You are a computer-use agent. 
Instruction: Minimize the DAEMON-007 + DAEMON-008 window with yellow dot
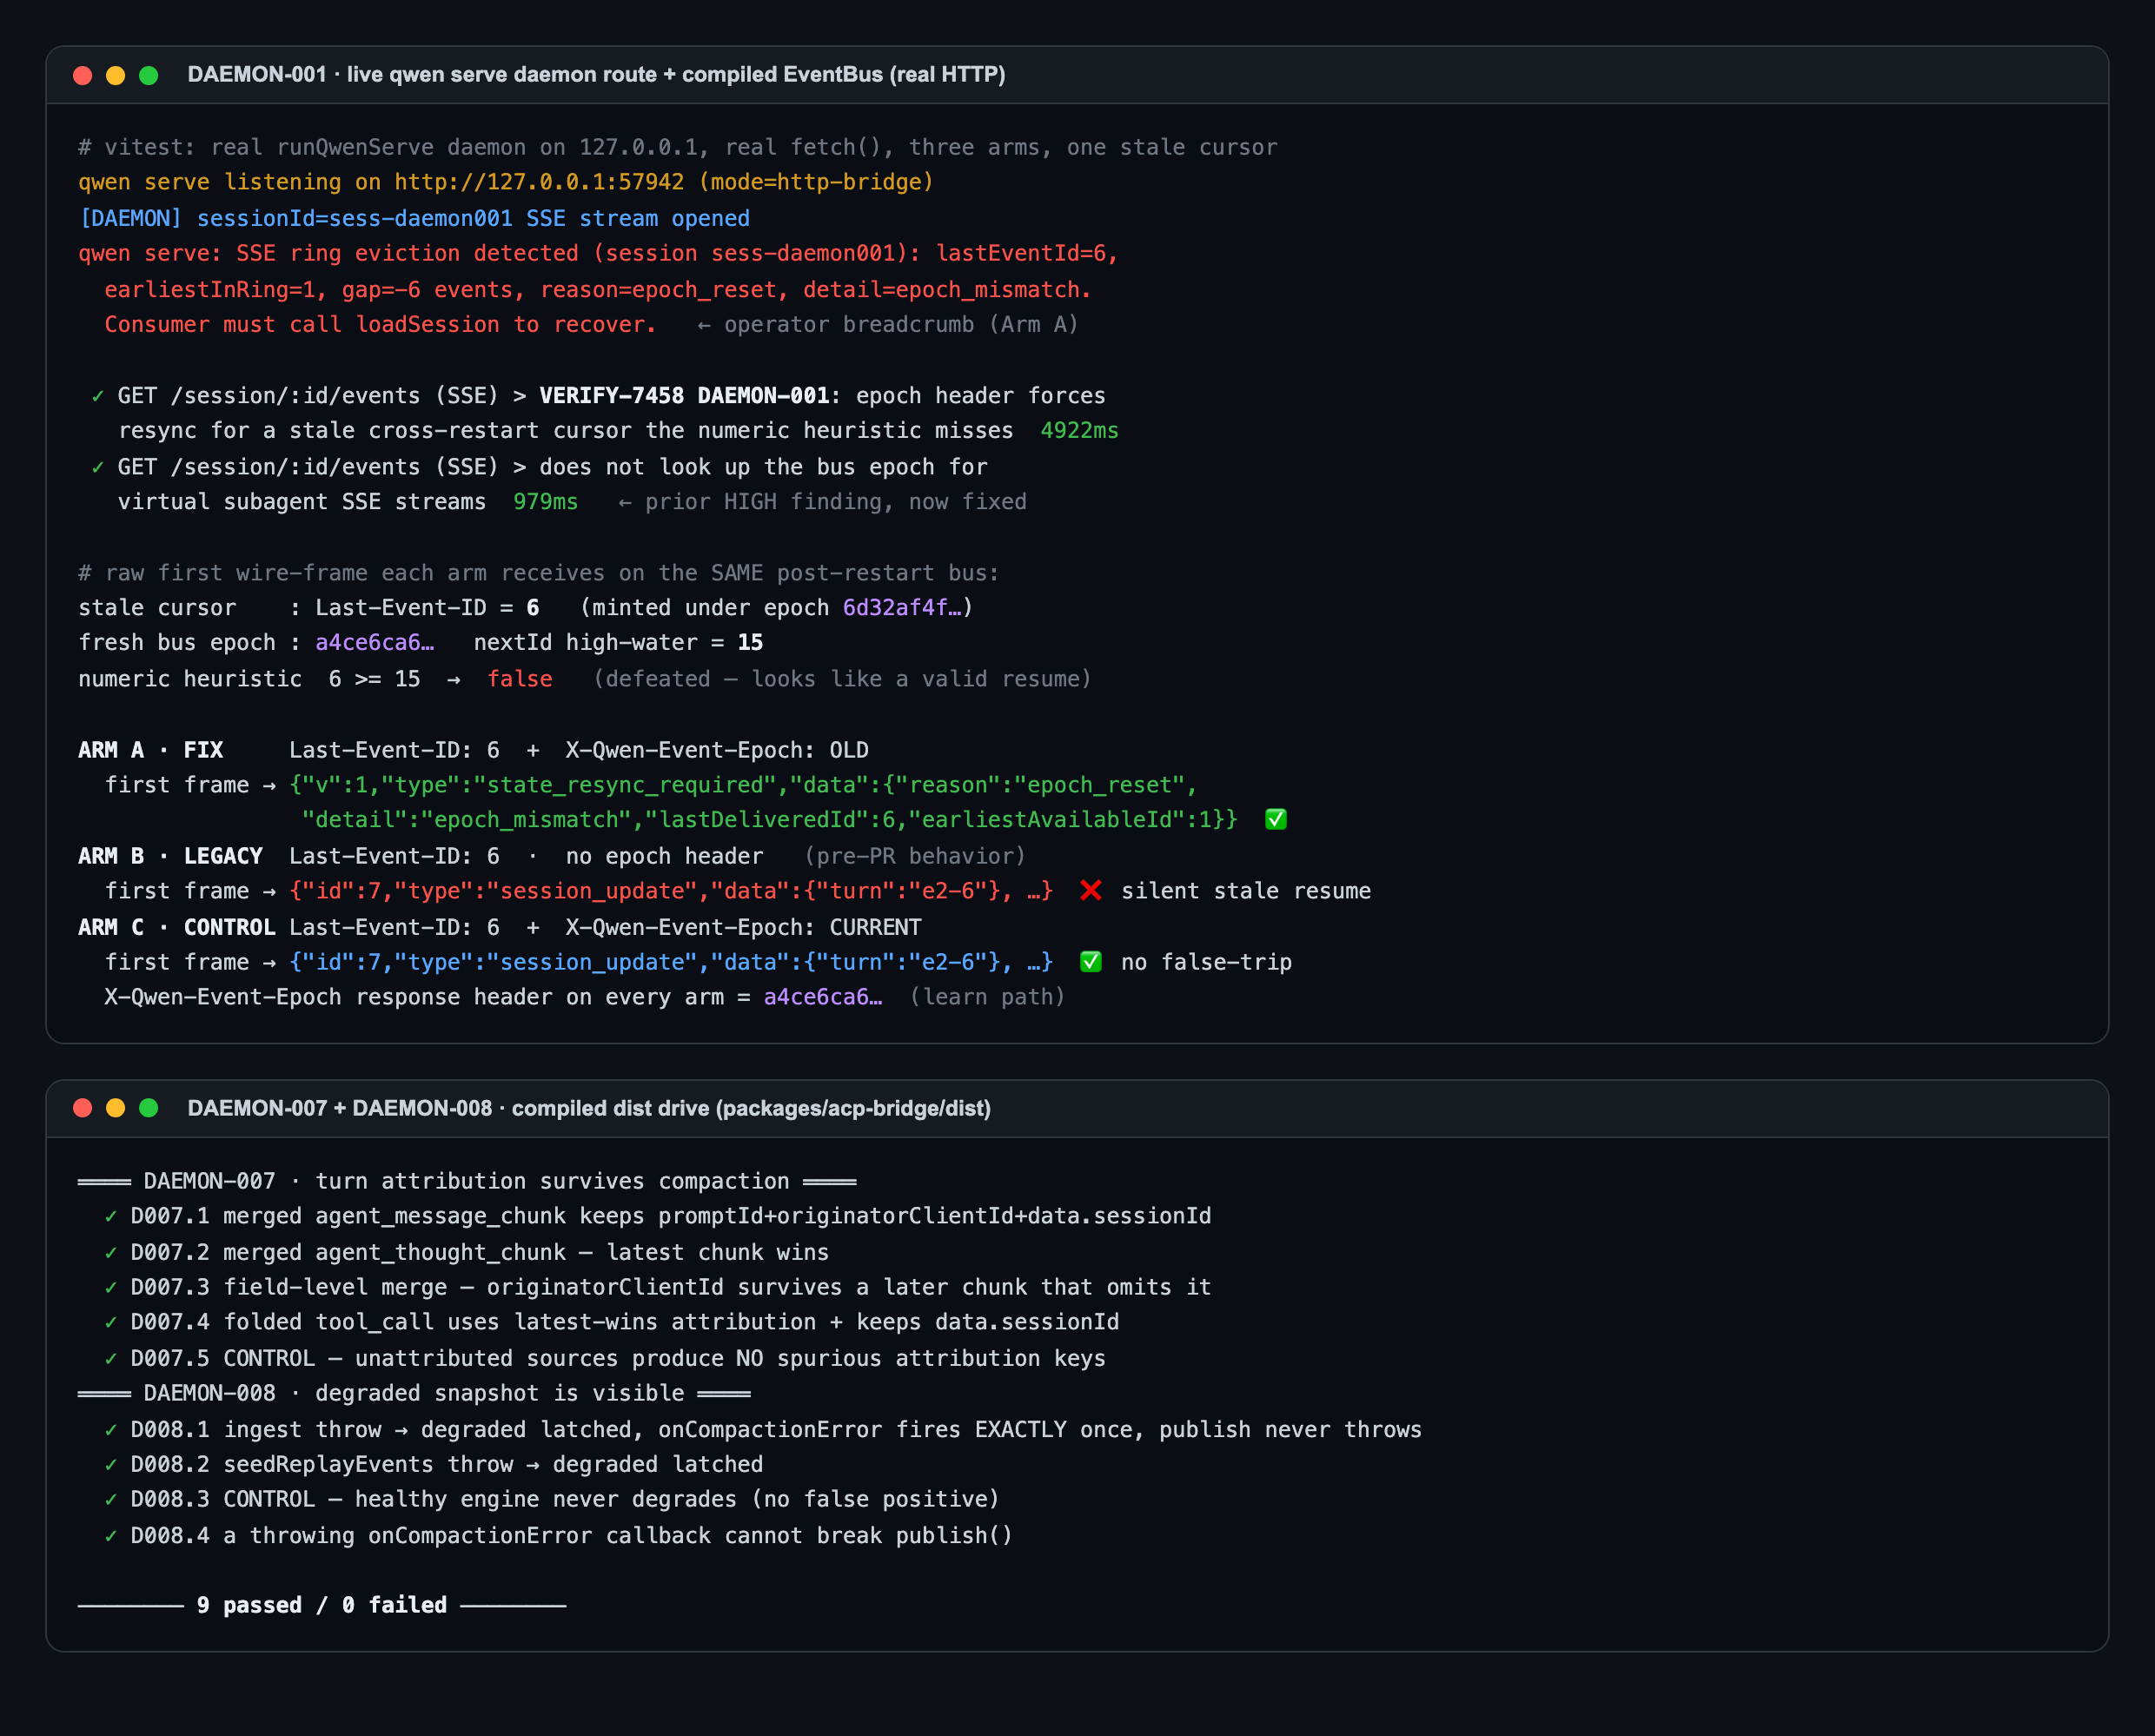point(116,1108)
